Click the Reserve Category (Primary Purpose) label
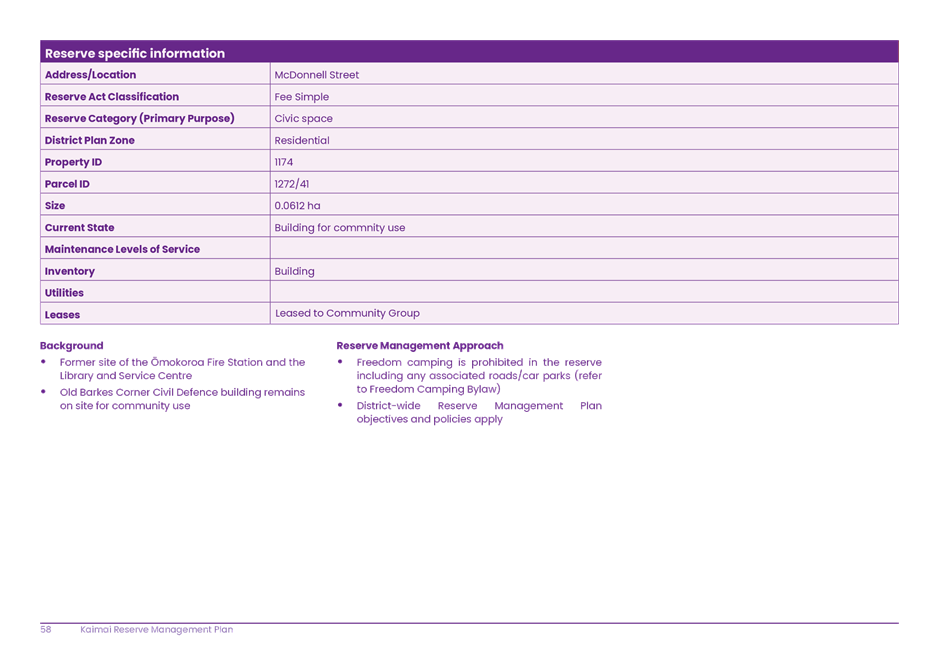The image size is (939, 664). tap(139, 118)
